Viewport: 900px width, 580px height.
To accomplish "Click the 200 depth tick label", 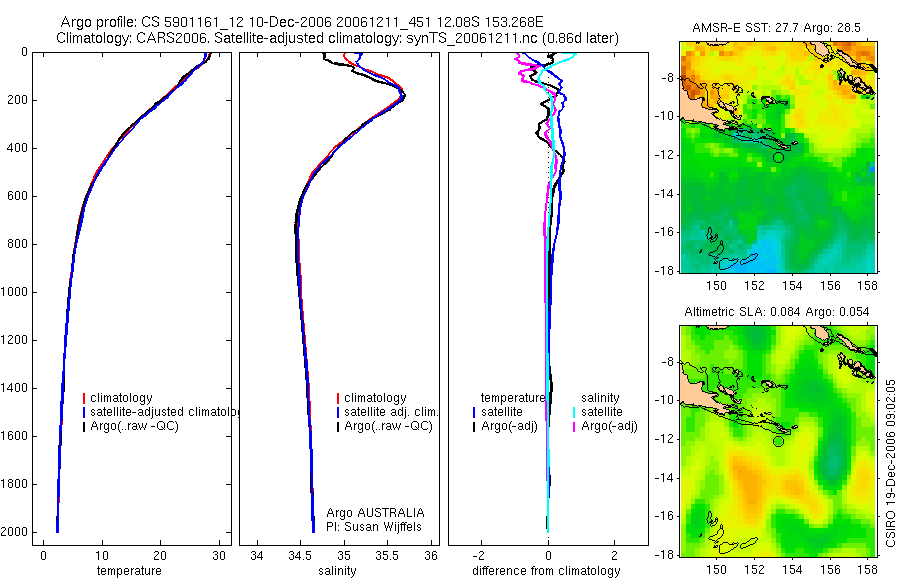I will (x=17, y=100).
